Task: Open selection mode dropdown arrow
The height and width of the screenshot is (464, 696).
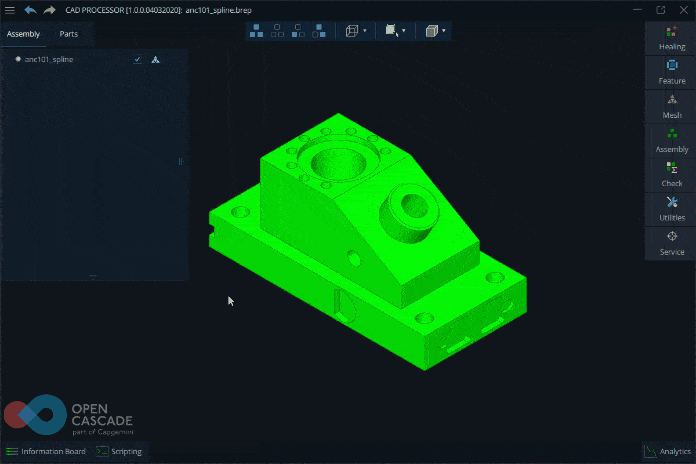Action: (403, 31)
